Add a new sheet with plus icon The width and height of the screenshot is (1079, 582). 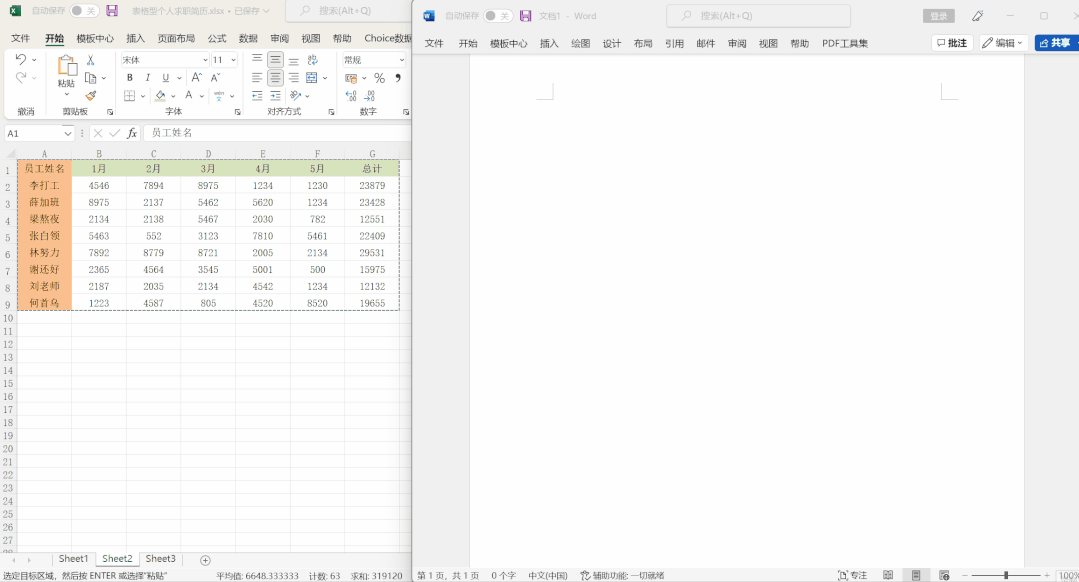tap(206, 560)
